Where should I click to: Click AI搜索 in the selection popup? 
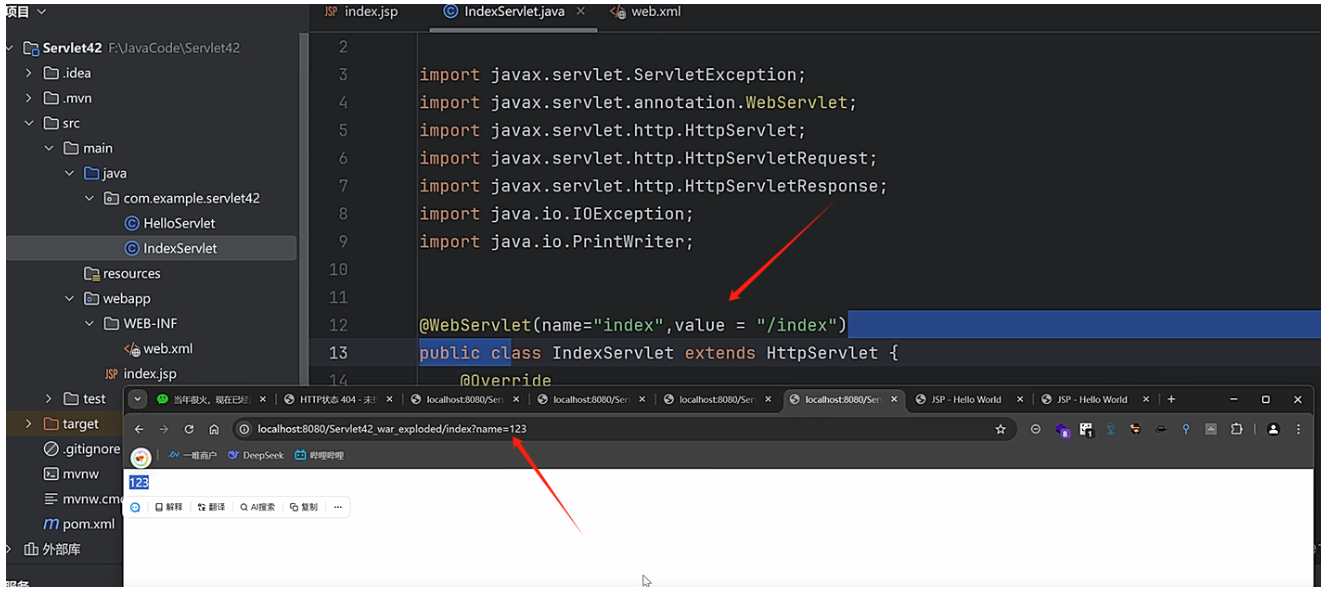257,507
